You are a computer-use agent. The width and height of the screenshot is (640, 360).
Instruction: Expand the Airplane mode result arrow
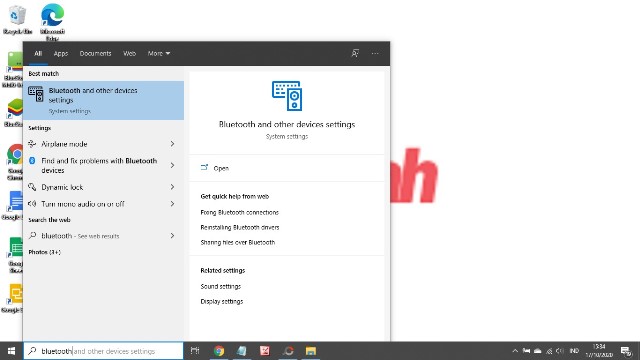click(x=172, y=144)
